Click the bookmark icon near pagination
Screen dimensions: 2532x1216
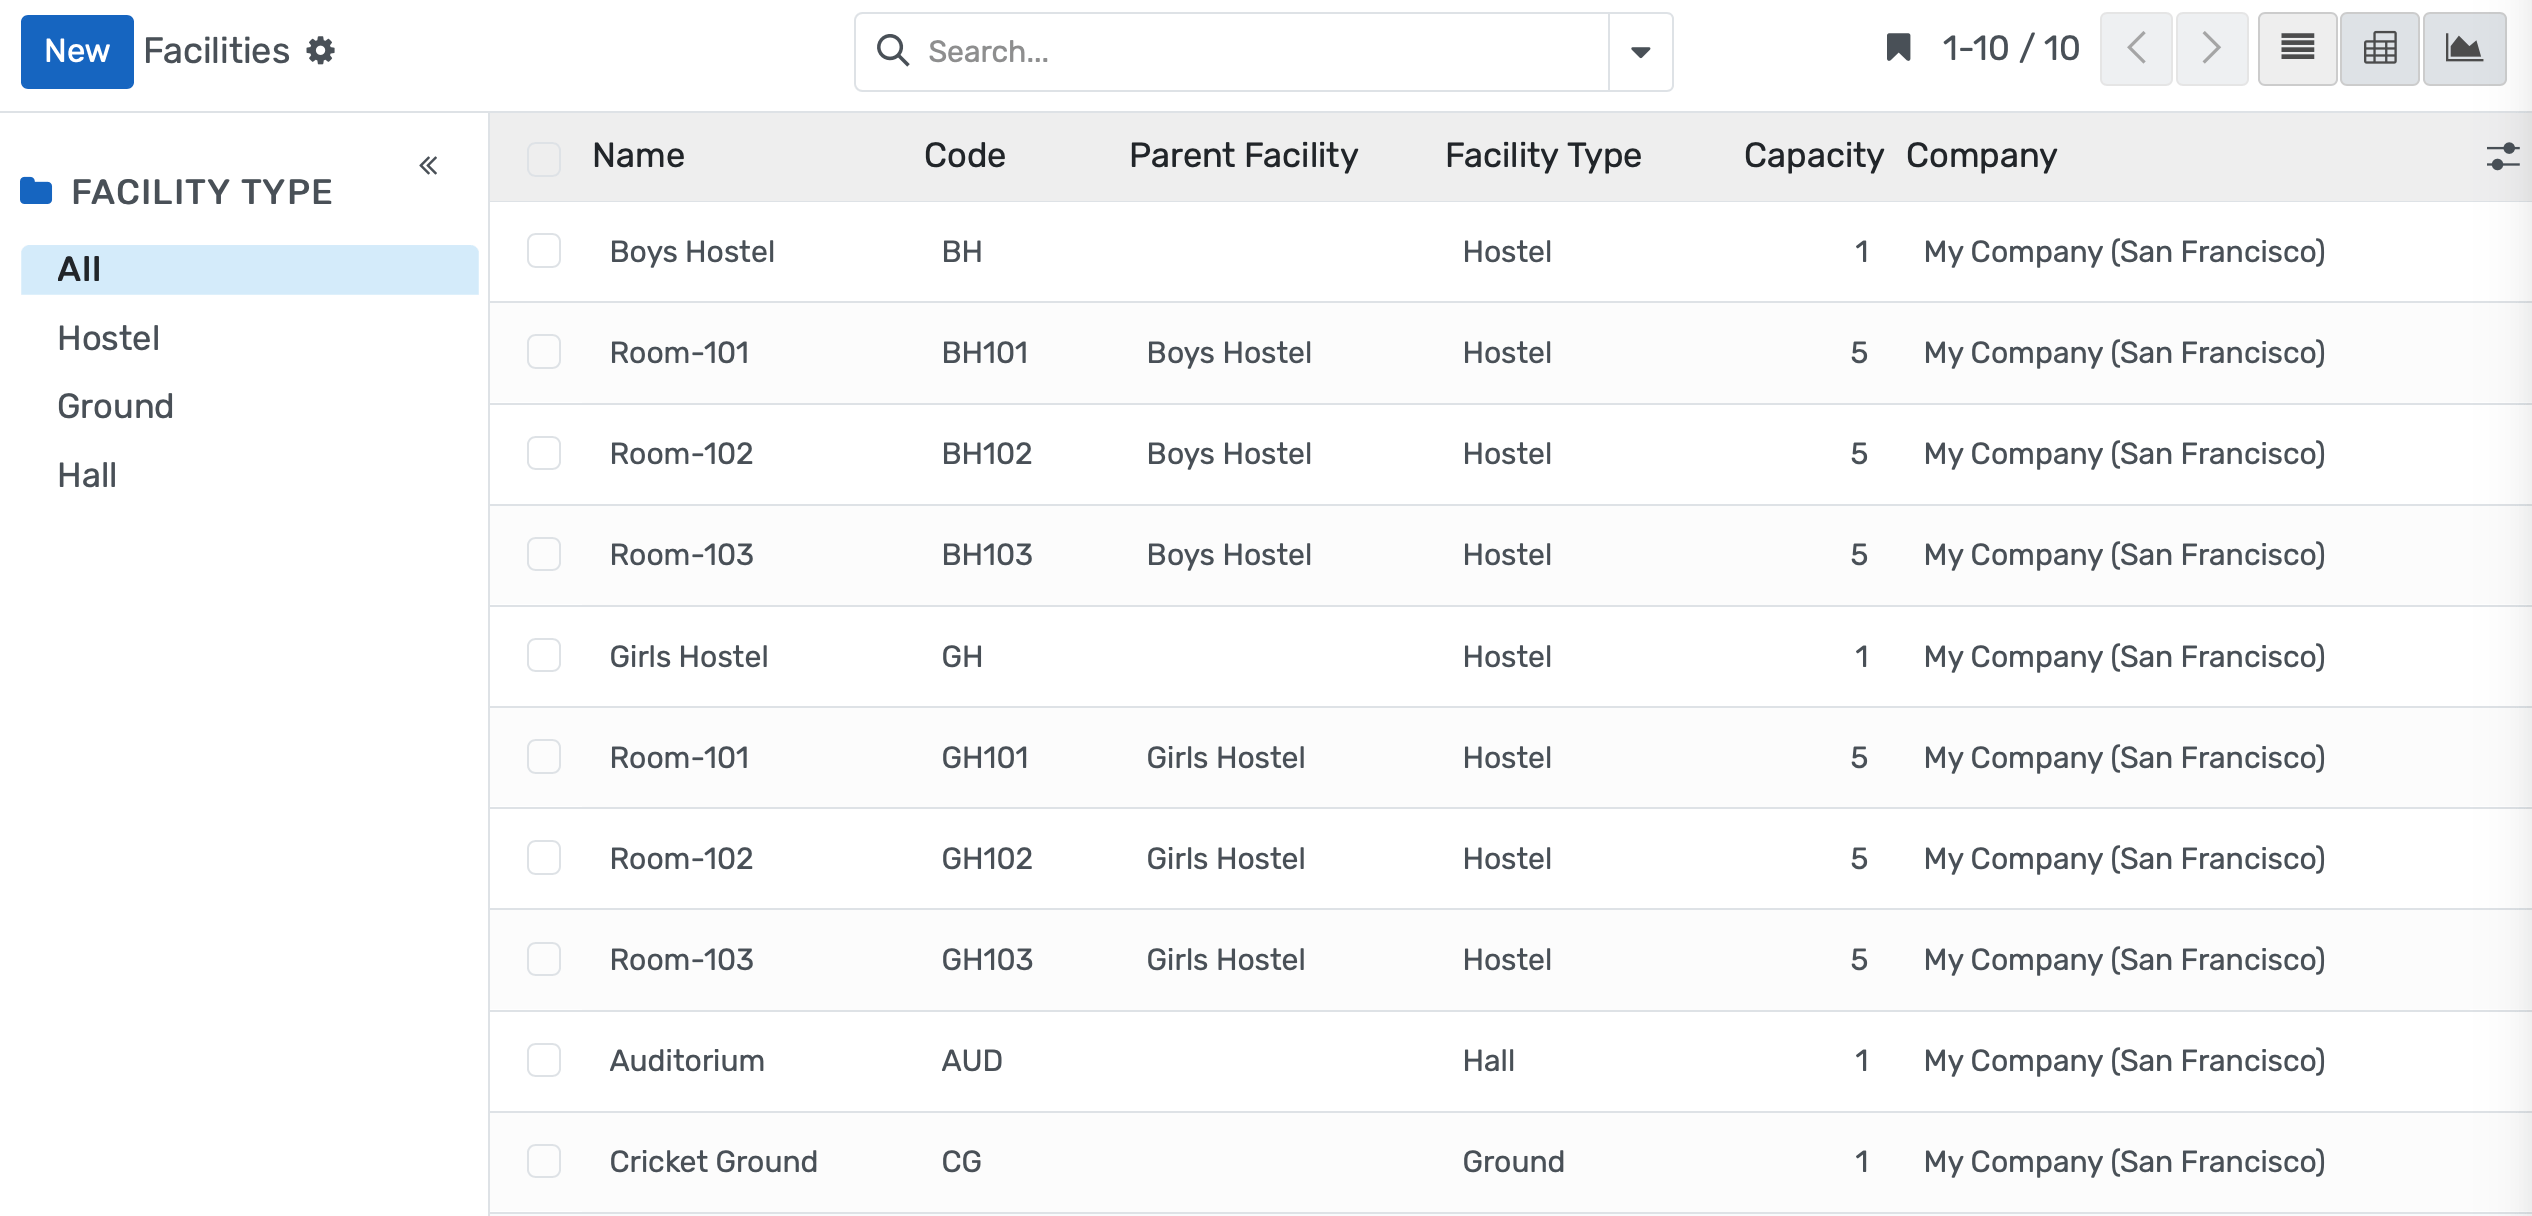[x=1899, y=47]
